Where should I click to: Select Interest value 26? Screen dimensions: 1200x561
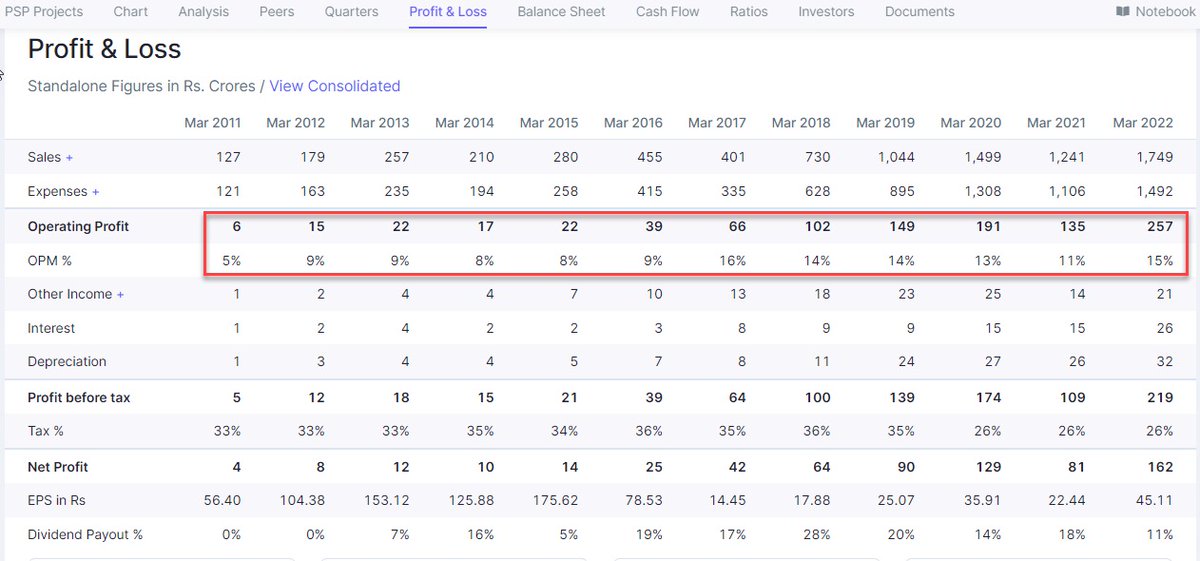pyautogui.click(x=1165, y=328)
